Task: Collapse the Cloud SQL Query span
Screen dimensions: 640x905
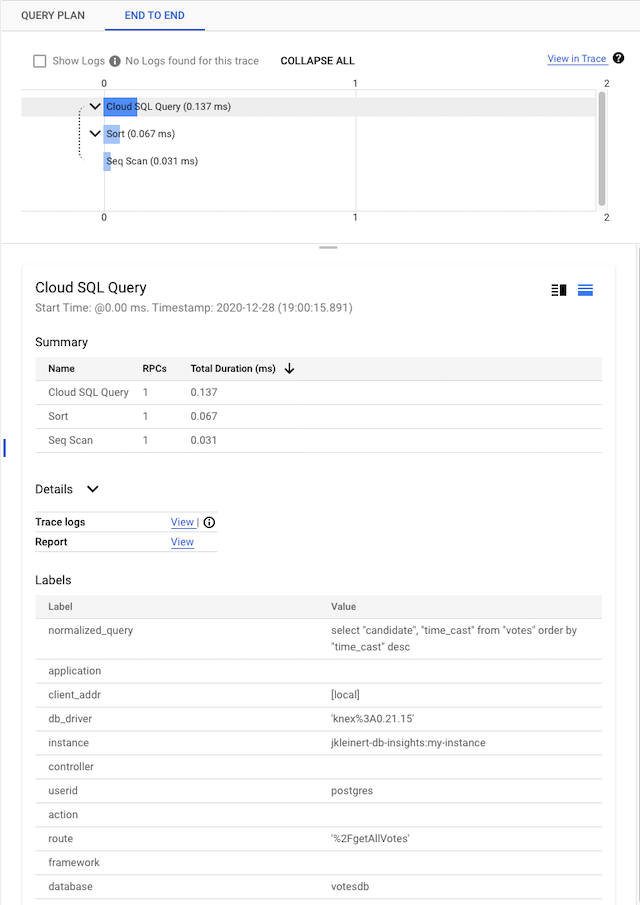Action: 95,107
